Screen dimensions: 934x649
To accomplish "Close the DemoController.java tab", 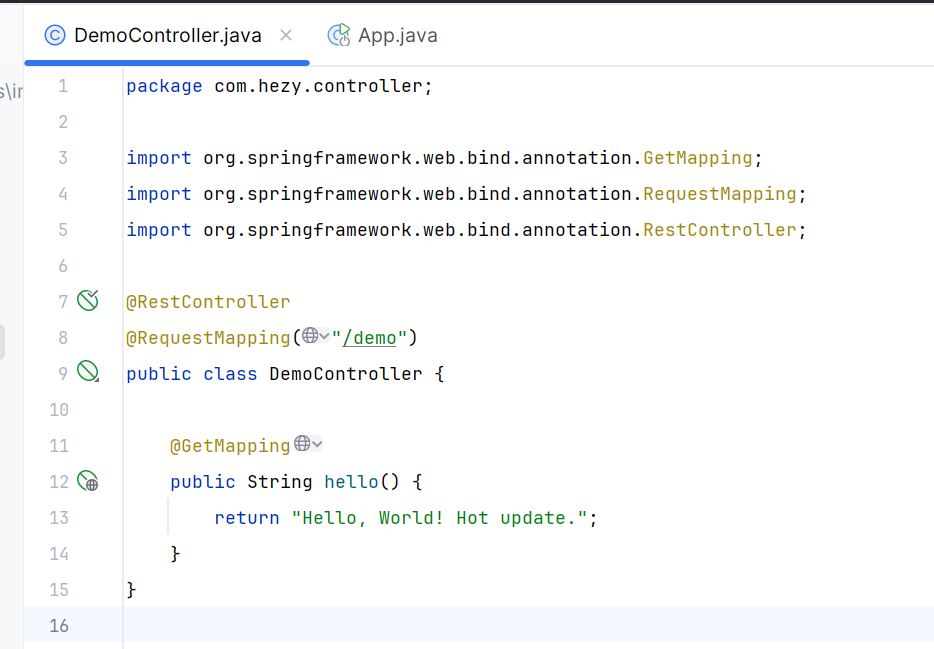I will click(286, 36).
